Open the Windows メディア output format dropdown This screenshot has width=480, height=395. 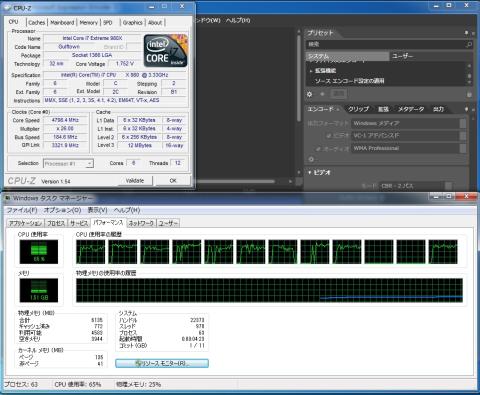pyautogui.click(x=409, y=123)
